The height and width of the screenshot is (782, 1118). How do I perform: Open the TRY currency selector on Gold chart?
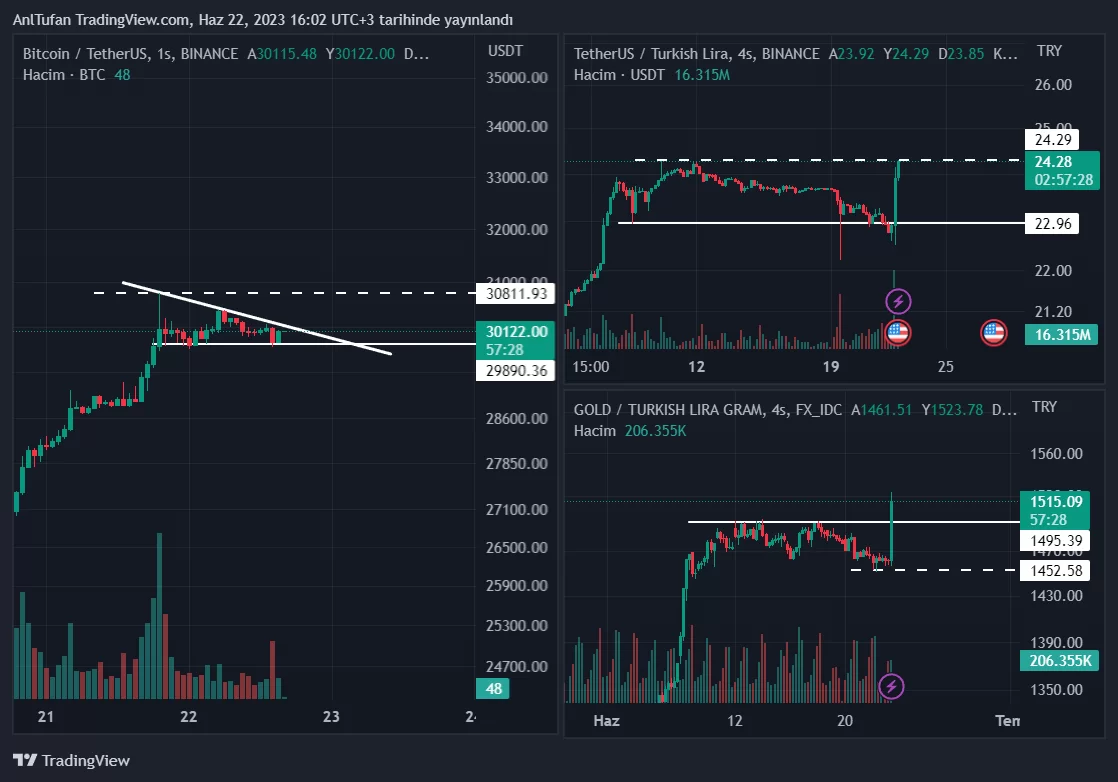coord(1044,406)
